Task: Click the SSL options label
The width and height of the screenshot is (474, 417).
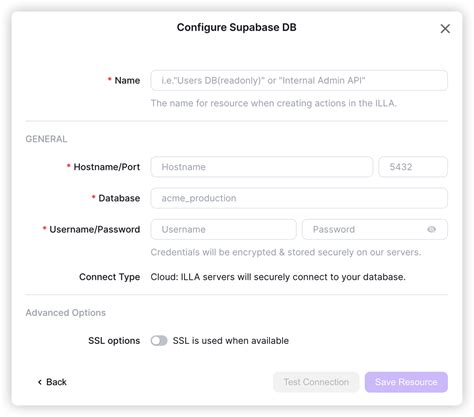Action: 114,341
